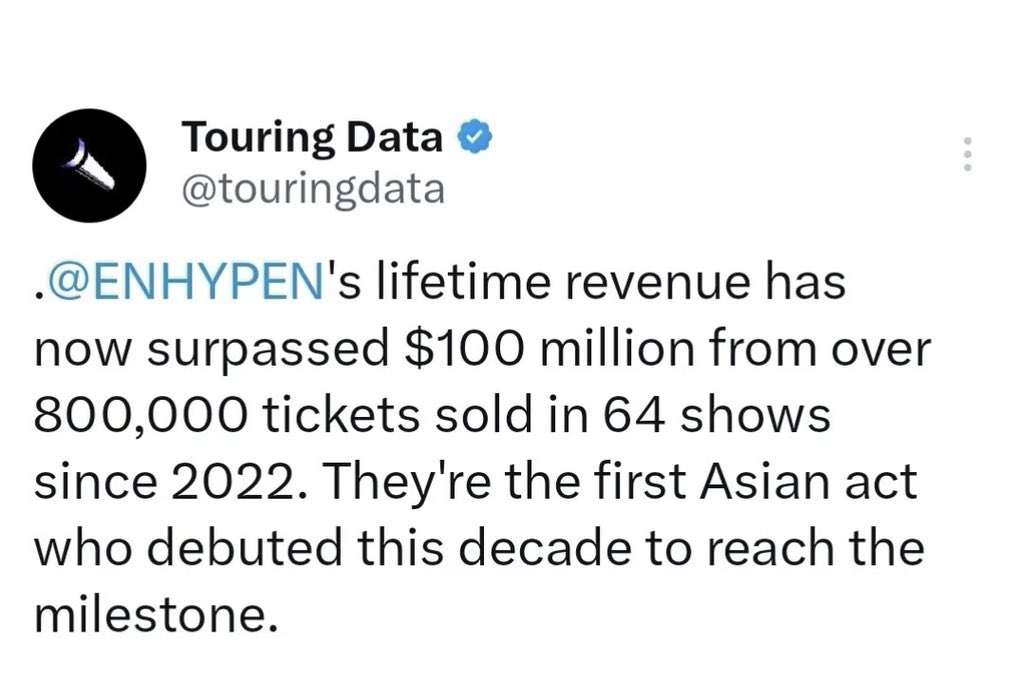Open the three-dot more options menu
Screen dimensions: 1024x682
point(968,154)
